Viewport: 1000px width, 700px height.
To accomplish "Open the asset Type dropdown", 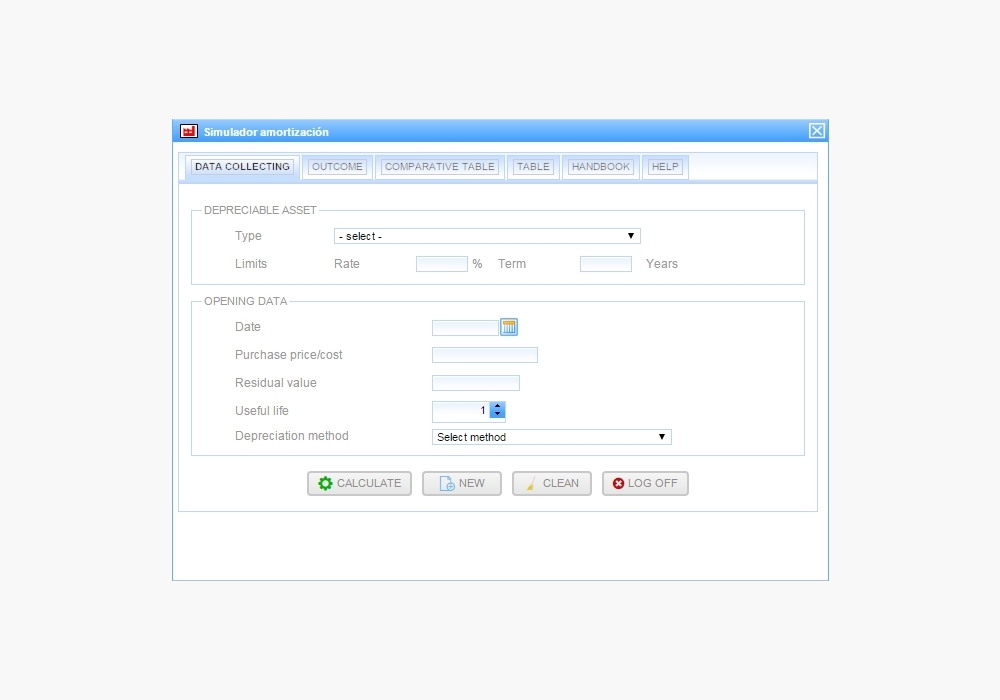I will [487, 236].
